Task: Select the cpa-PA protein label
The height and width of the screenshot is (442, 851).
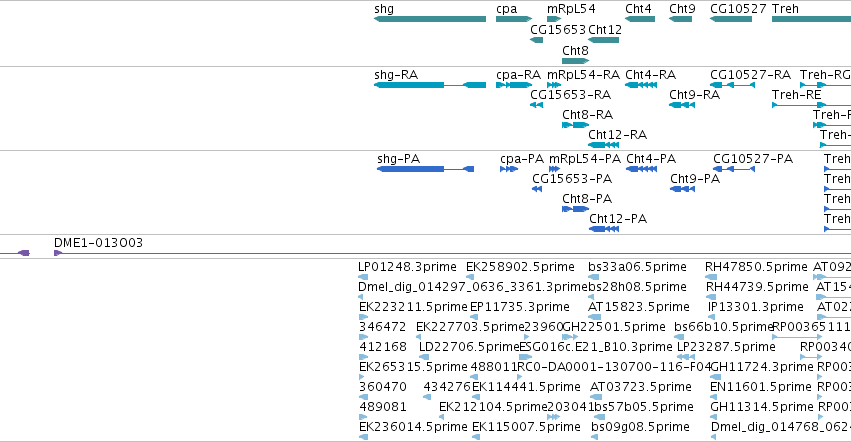Action: pyautogui.click(x=522, y=159)
